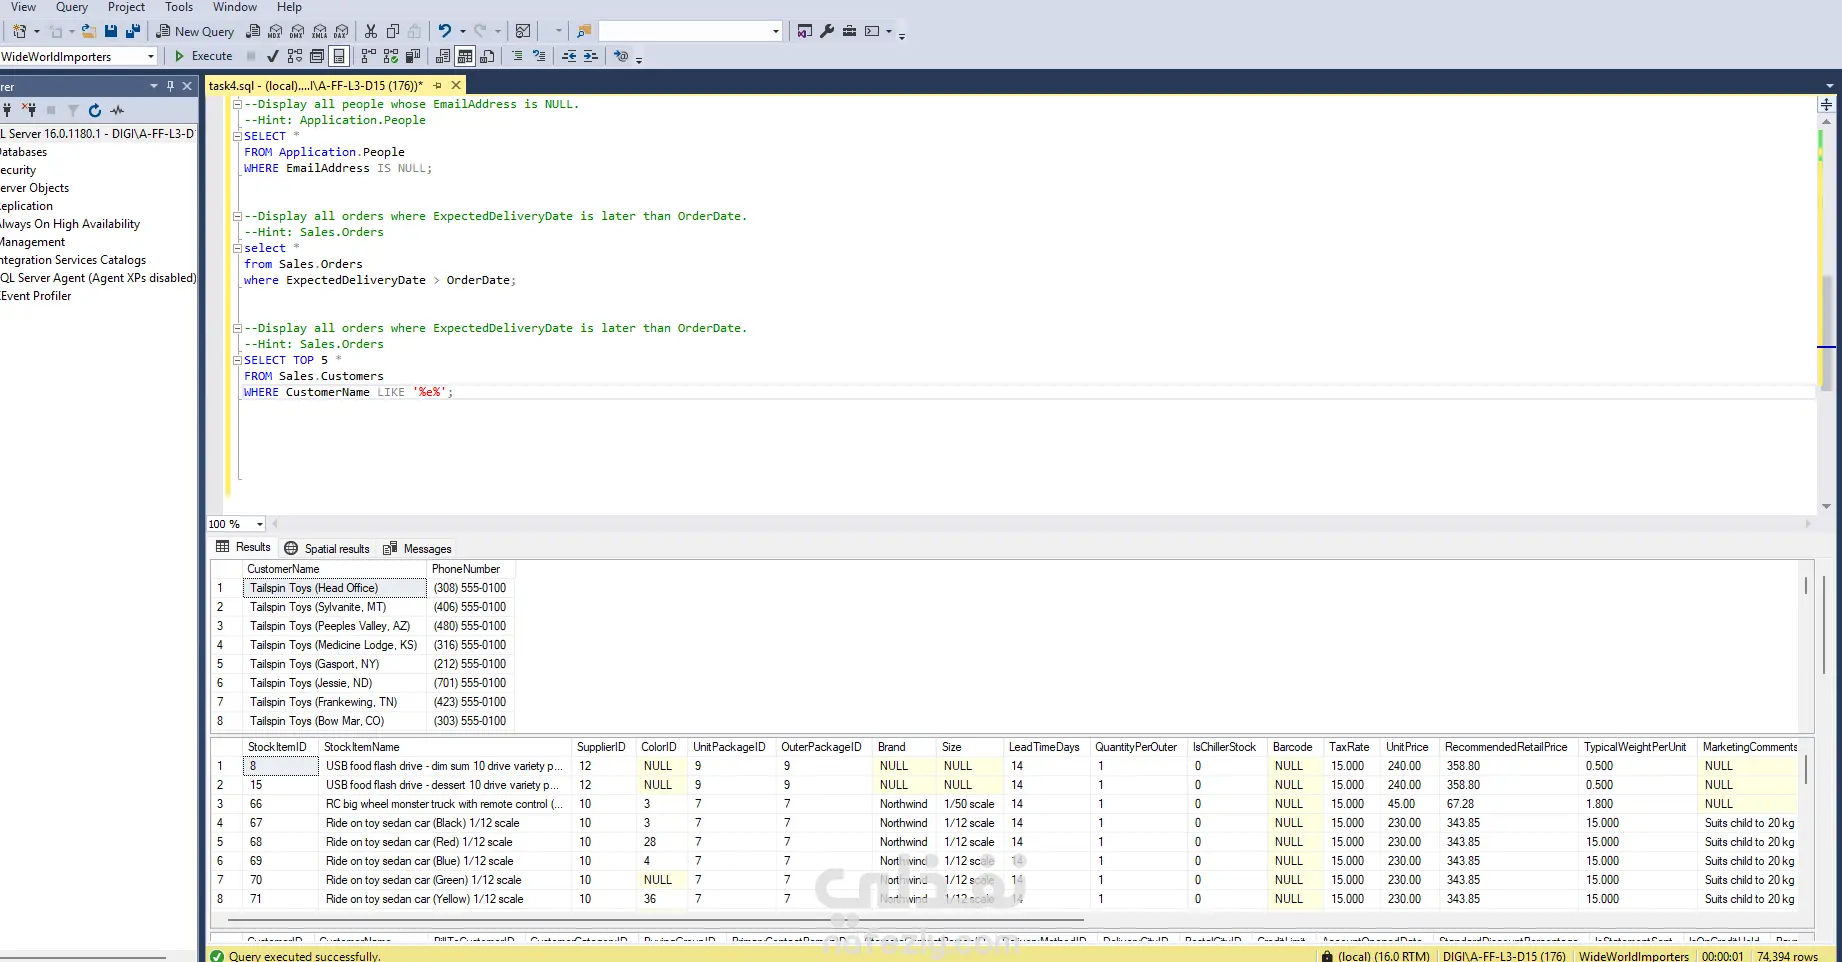The width and height of the screenshot is (1842, 962).
Task: Click inside the Find text box
Action: coord(684,31)
